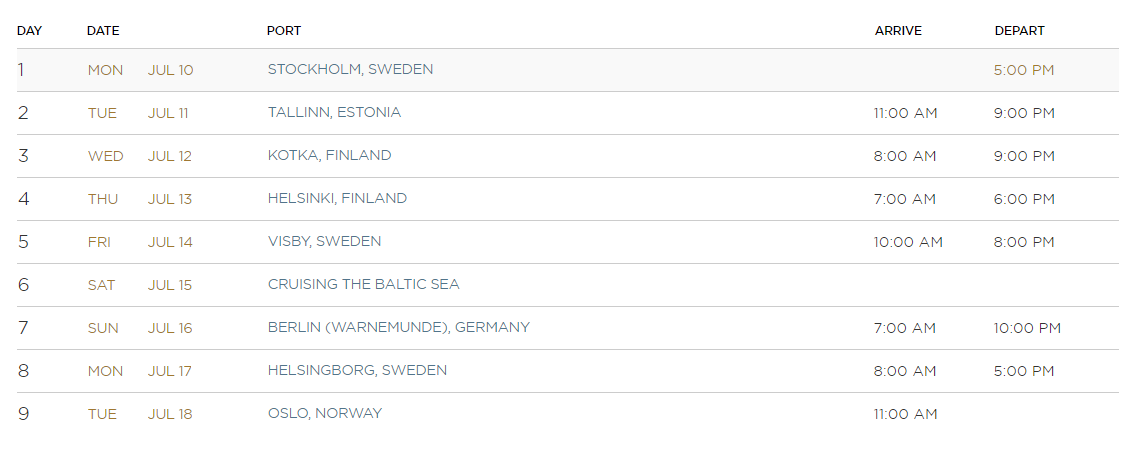Click 11:00 AM Oslo arrival time

(906, 414)
